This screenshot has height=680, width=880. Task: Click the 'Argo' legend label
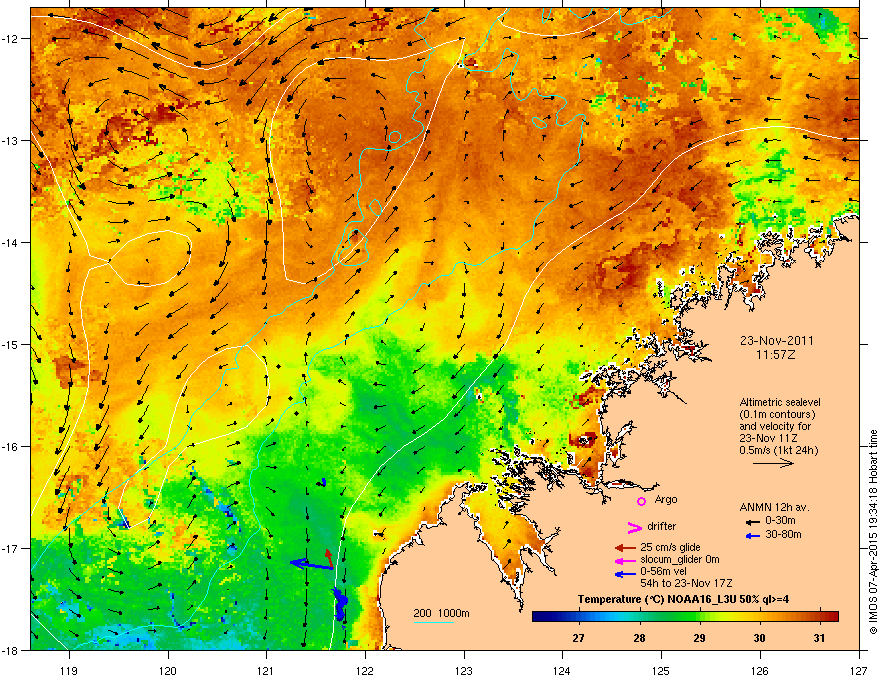(666, 500)
